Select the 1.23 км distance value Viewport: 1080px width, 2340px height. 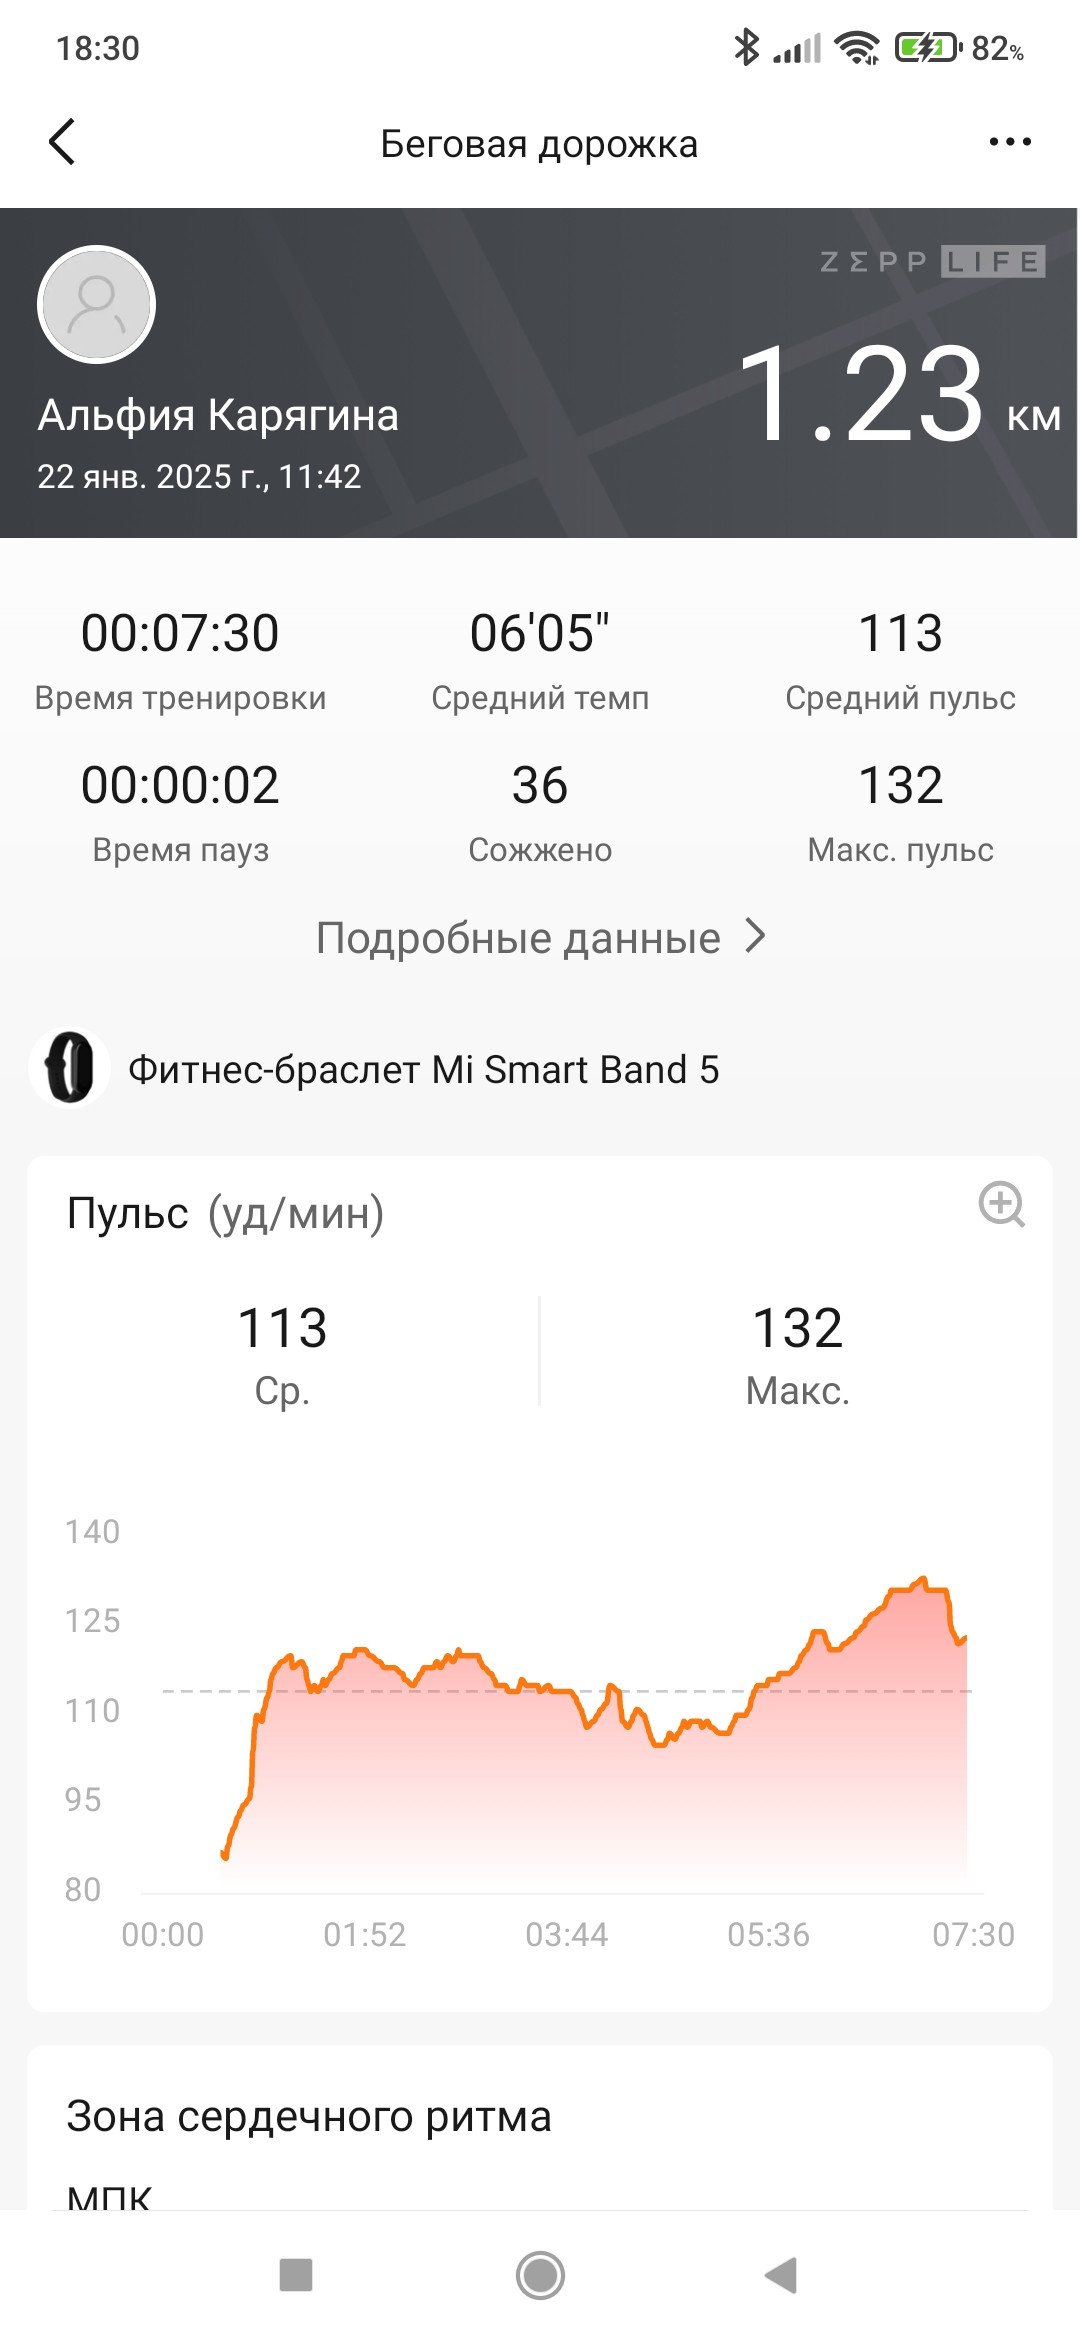click(899, 394)
